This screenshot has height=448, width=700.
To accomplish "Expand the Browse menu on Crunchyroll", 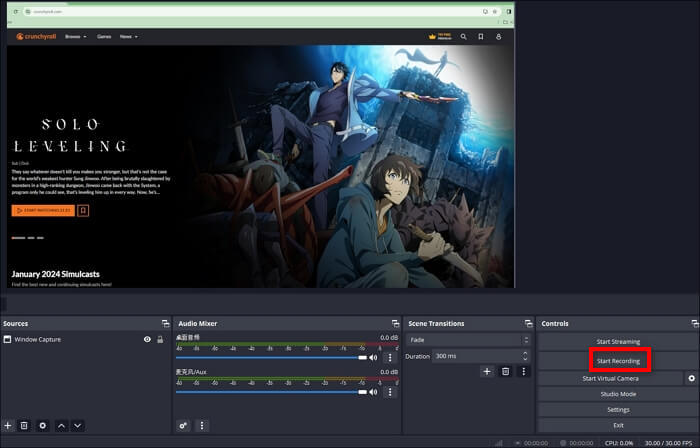I will [x=75, y=37].
